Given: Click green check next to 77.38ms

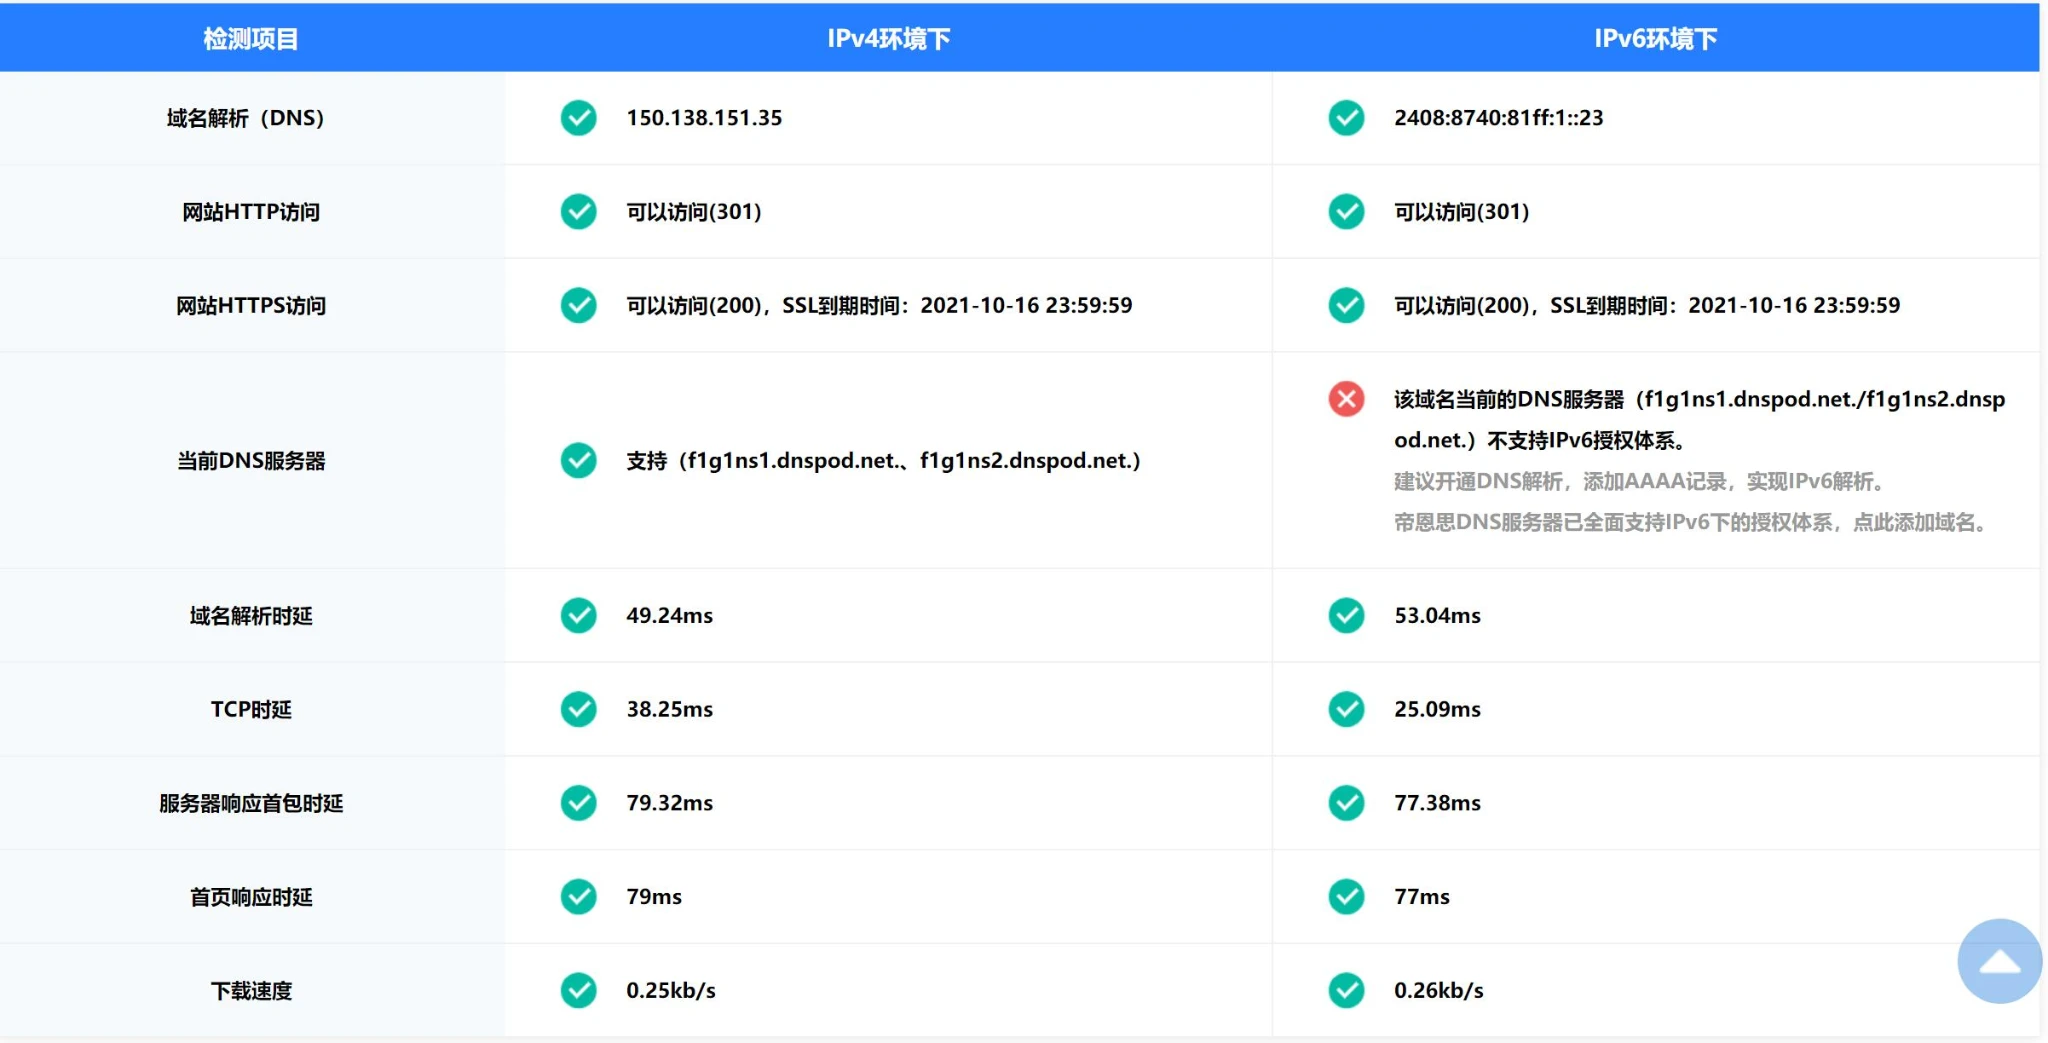Looking at the screenshot, I should (x=1346, y=803).
